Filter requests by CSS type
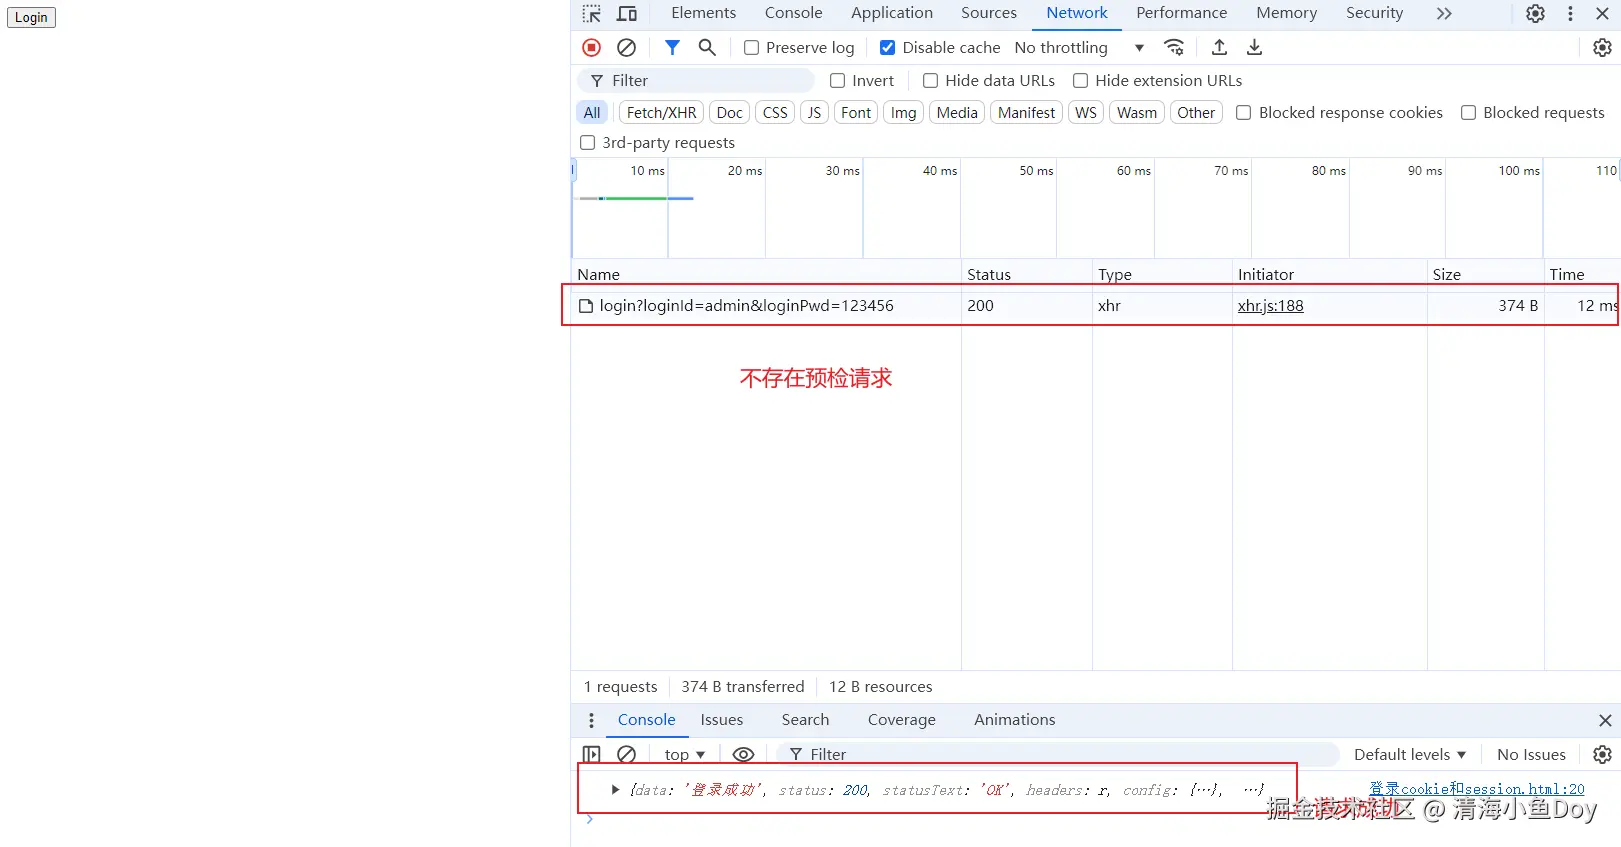The width and height of the screenshot is (1621, 847). coord(775,112)
